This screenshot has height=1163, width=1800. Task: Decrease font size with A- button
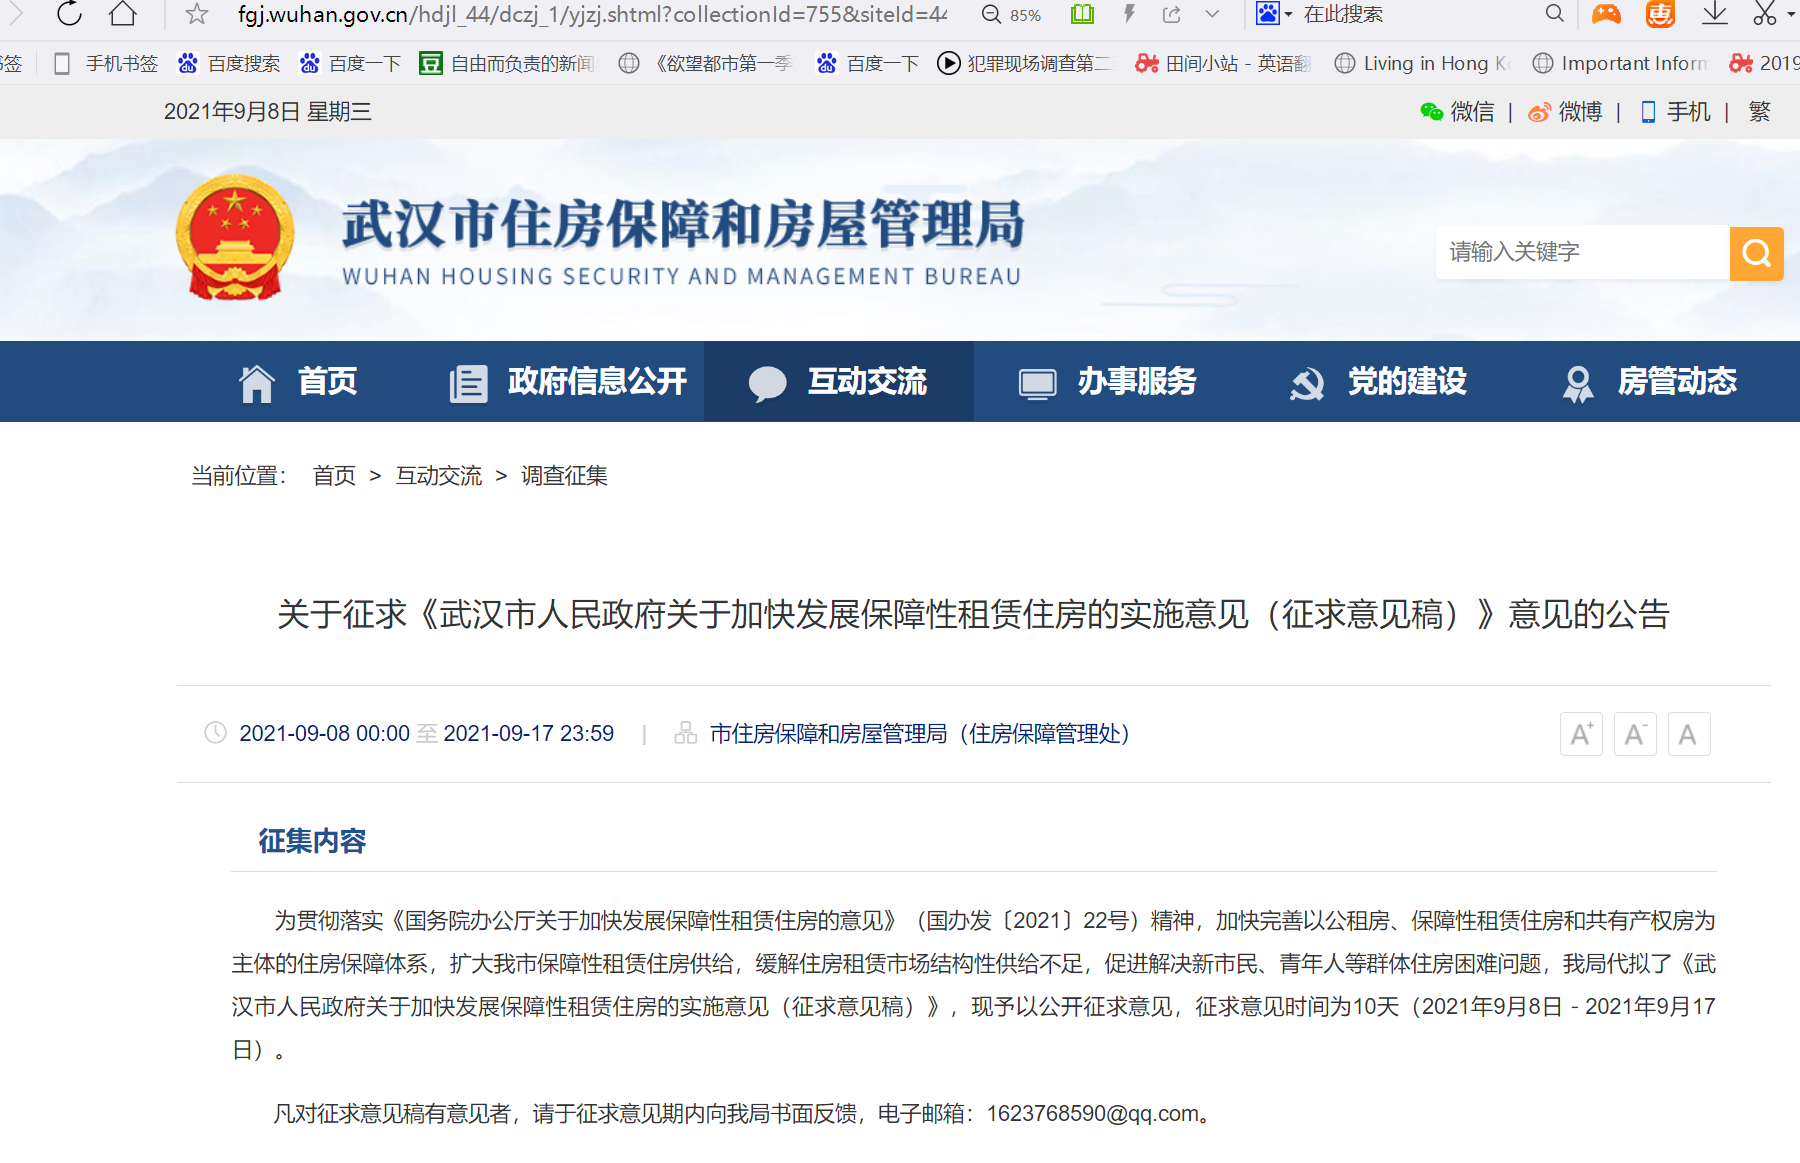click(1635, 735)
